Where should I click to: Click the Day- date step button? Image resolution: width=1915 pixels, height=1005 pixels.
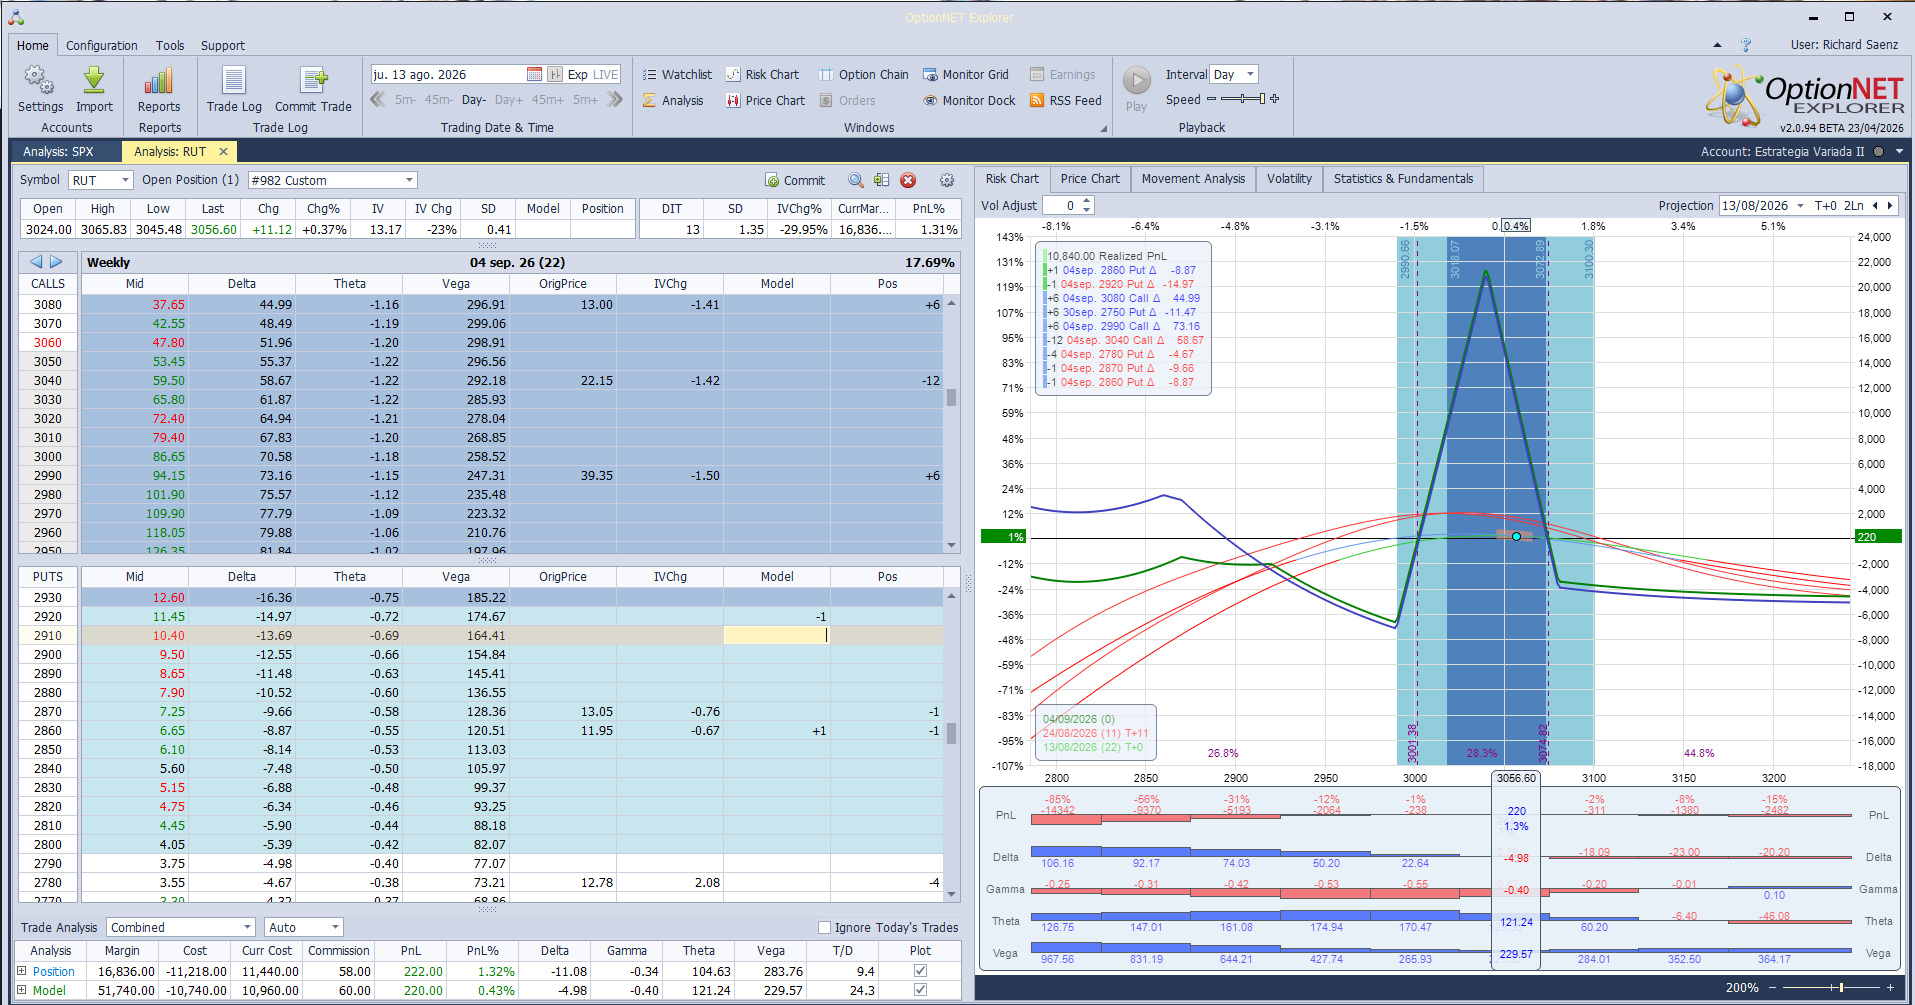click(474, 100)
